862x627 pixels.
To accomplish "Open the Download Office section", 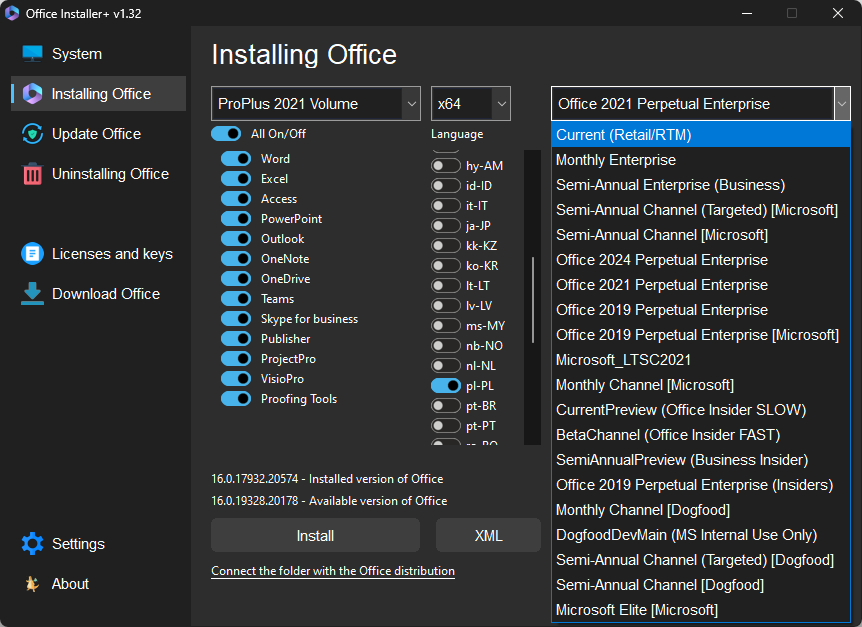I will [98, 294].
